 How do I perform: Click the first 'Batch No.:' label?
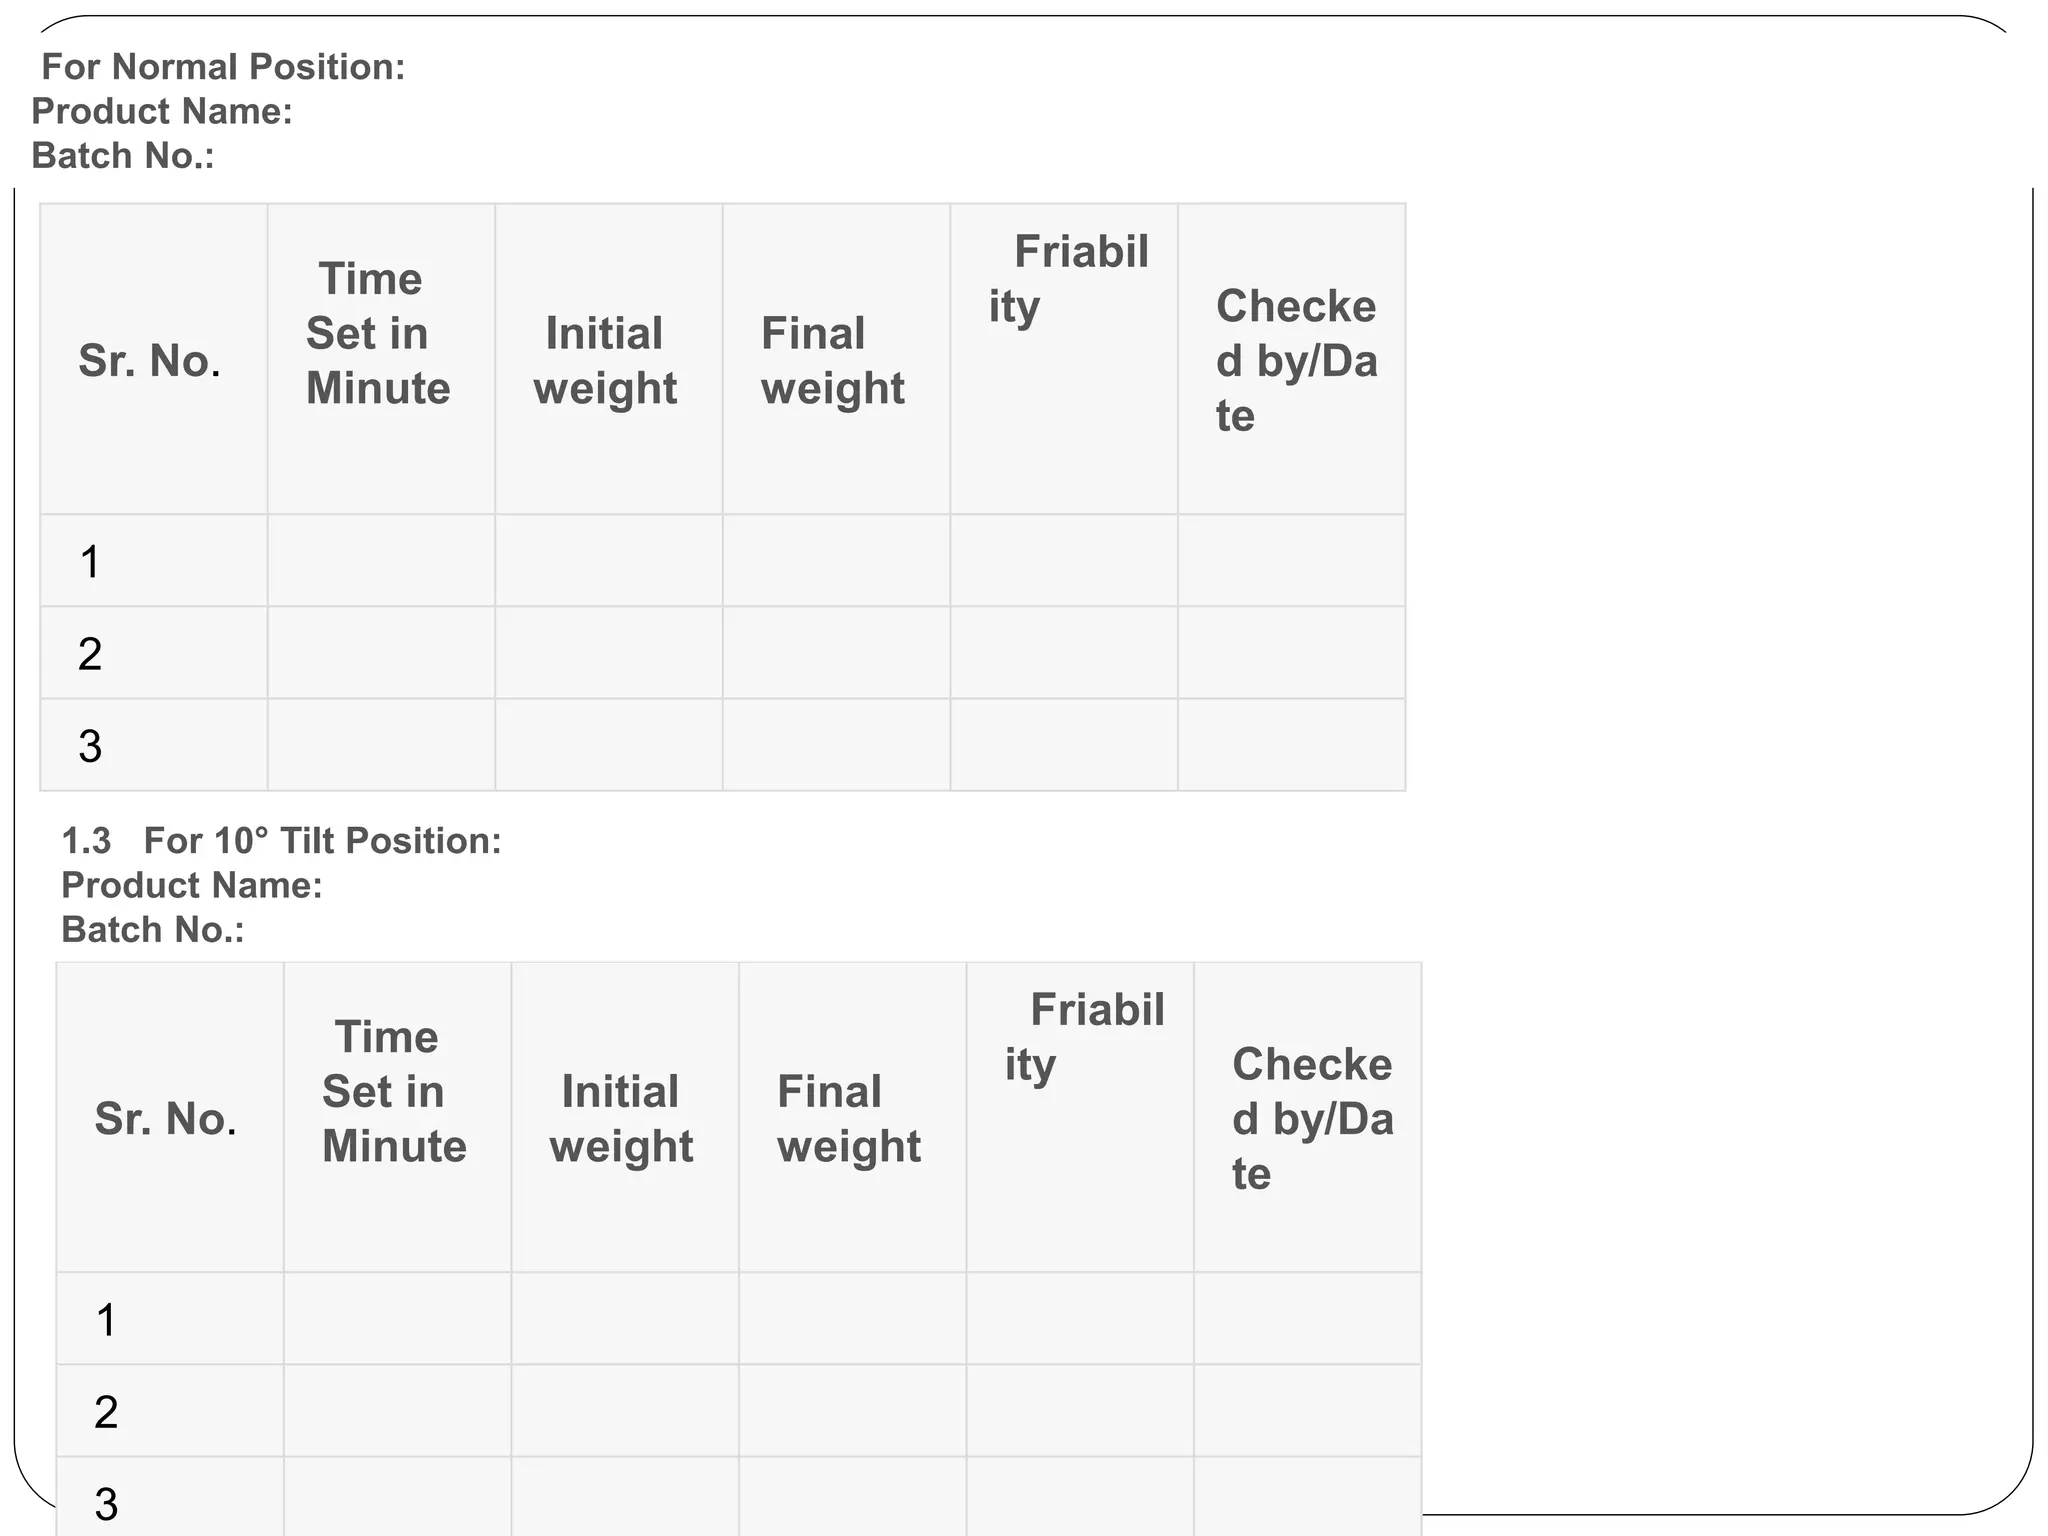[123, 156]
